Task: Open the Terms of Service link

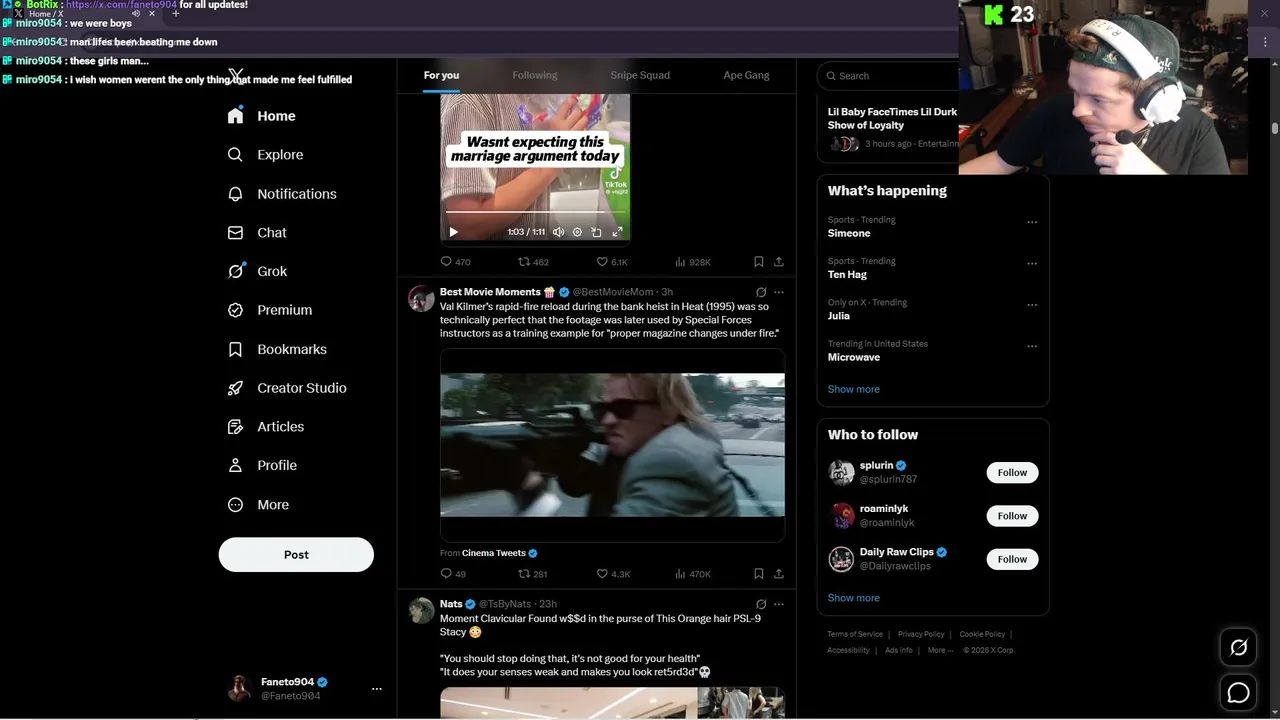Action: tap(855, 634)
